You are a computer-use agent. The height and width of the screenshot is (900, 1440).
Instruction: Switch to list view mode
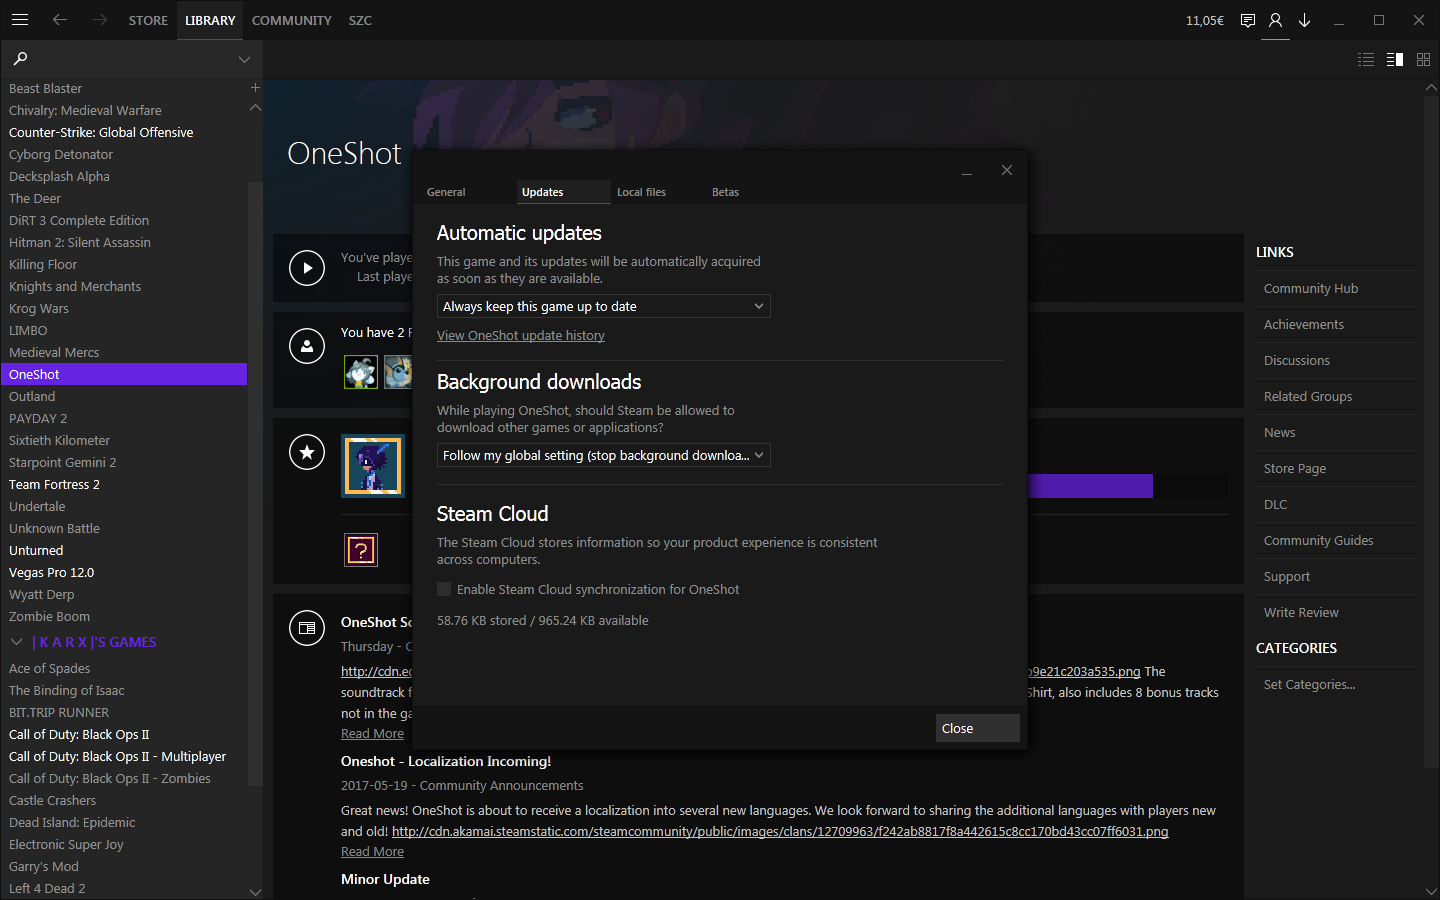click(x=1366, y=60)
